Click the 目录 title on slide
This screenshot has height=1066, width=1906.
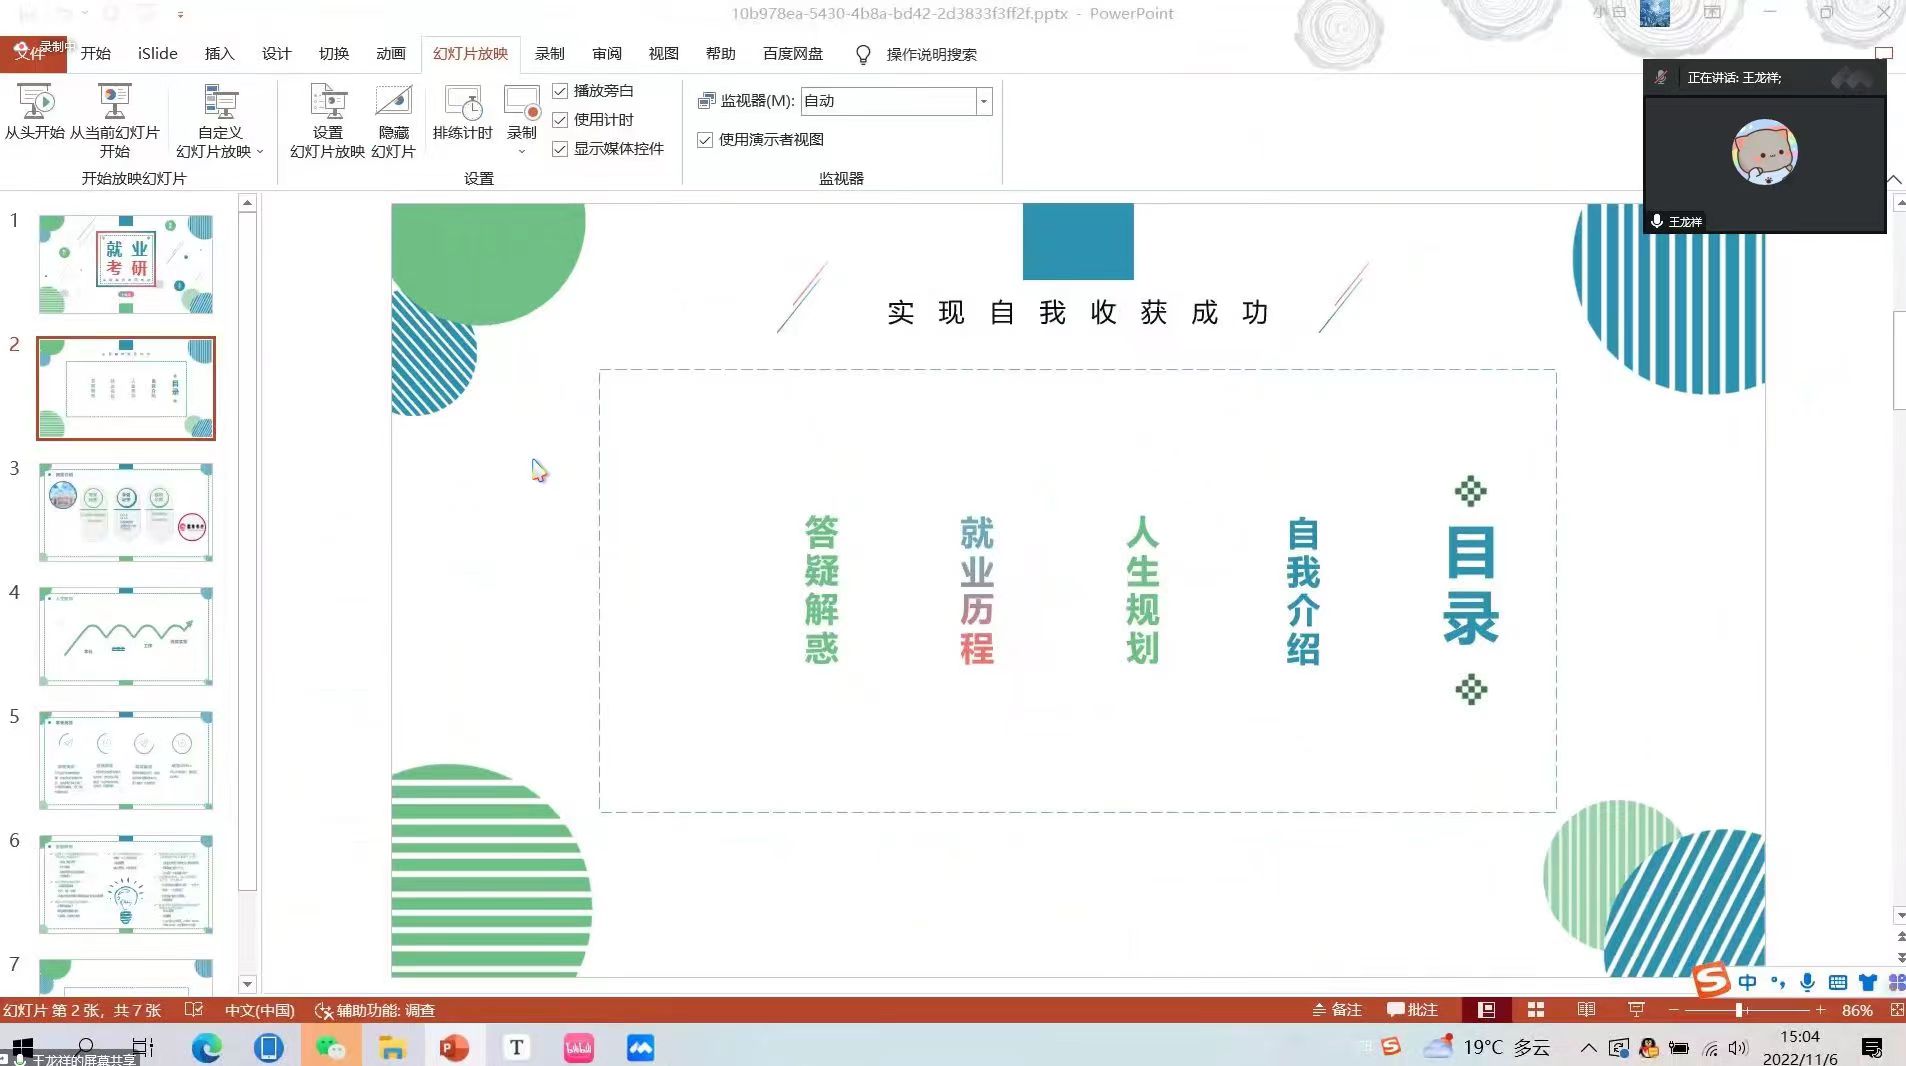tap(1471, 586)
